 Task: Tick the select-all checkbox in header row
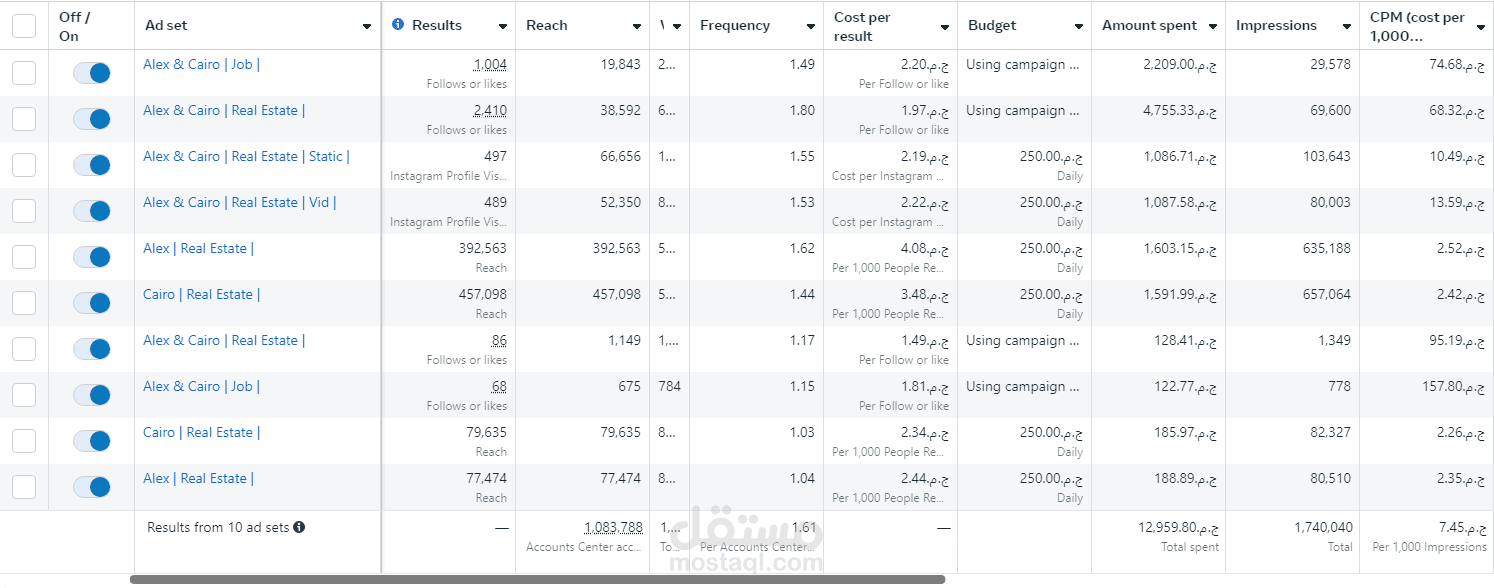pos(24,26)
